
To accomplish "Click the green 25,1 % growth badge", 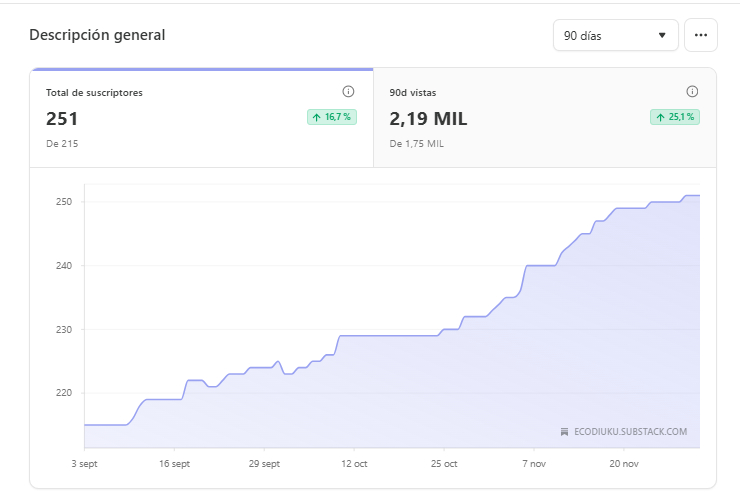I will click(675, 117).
